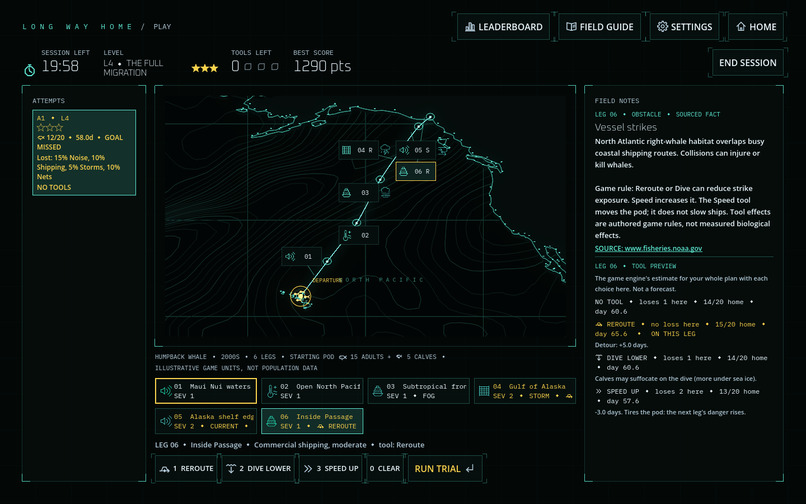This screenshot has height=504, width=806.
Task: Select leg card 01 Maui Nui waters
Action: [x=206, y=391]
